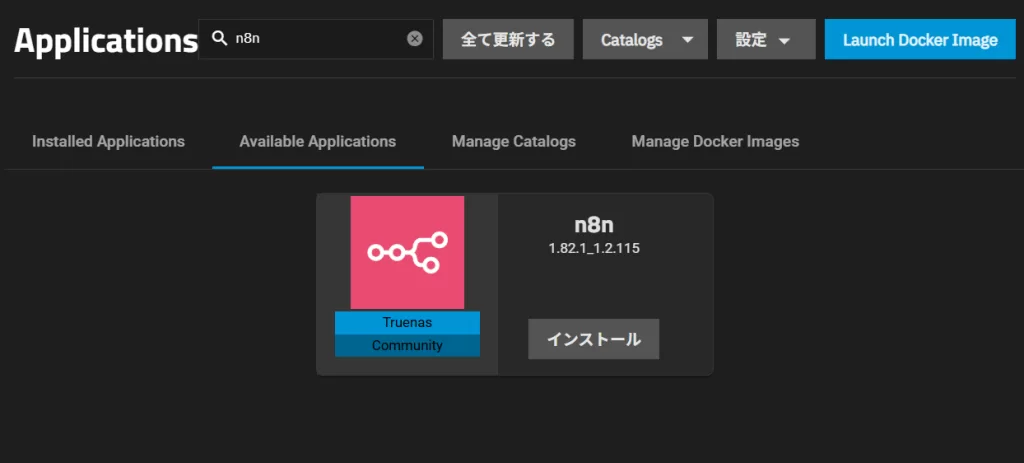The height and width of the screenshot is (463, 1024).
Task: Open the Catalogs dropdown
Action: coord(645,39)
